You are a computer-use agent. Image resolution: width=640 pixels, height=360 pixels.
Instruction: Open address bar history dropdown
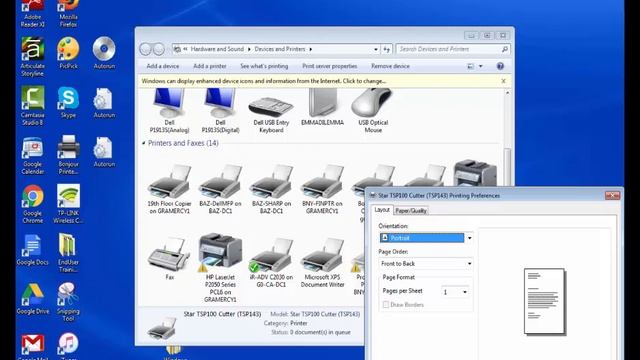point(376,49)
